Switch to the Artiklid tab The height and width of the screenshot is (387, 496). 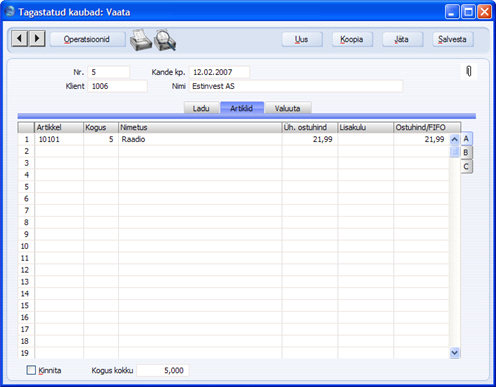tap(242, 108)
